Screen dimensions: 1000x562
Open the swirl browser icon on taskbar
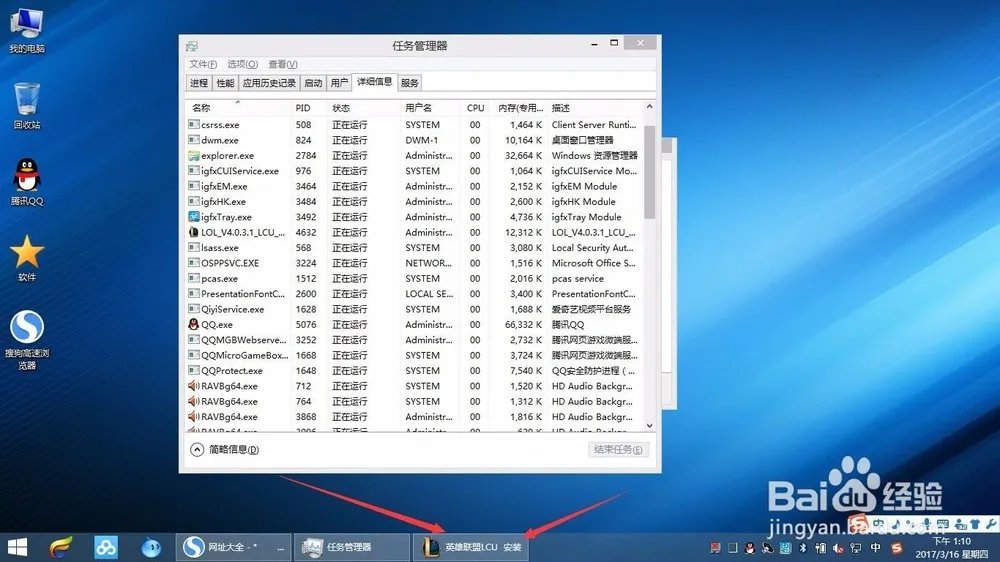(61, 547)
